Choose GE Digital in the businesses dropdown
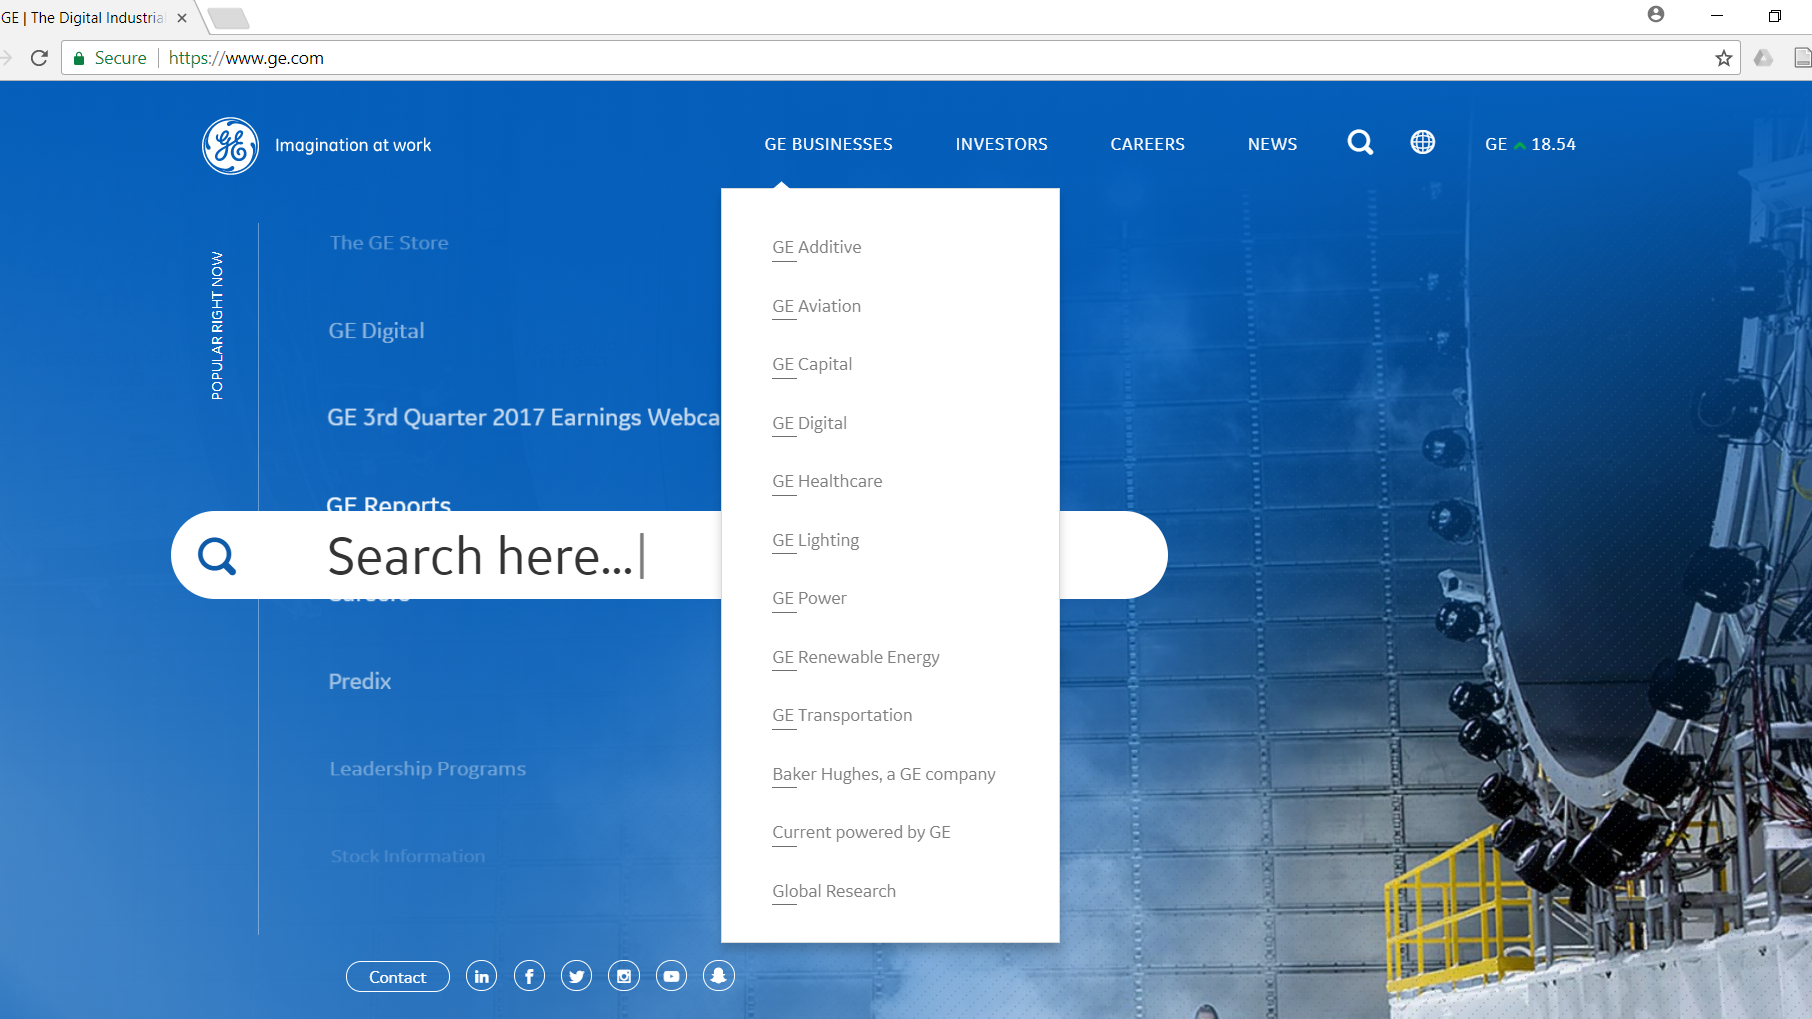 tap(809, 423)
